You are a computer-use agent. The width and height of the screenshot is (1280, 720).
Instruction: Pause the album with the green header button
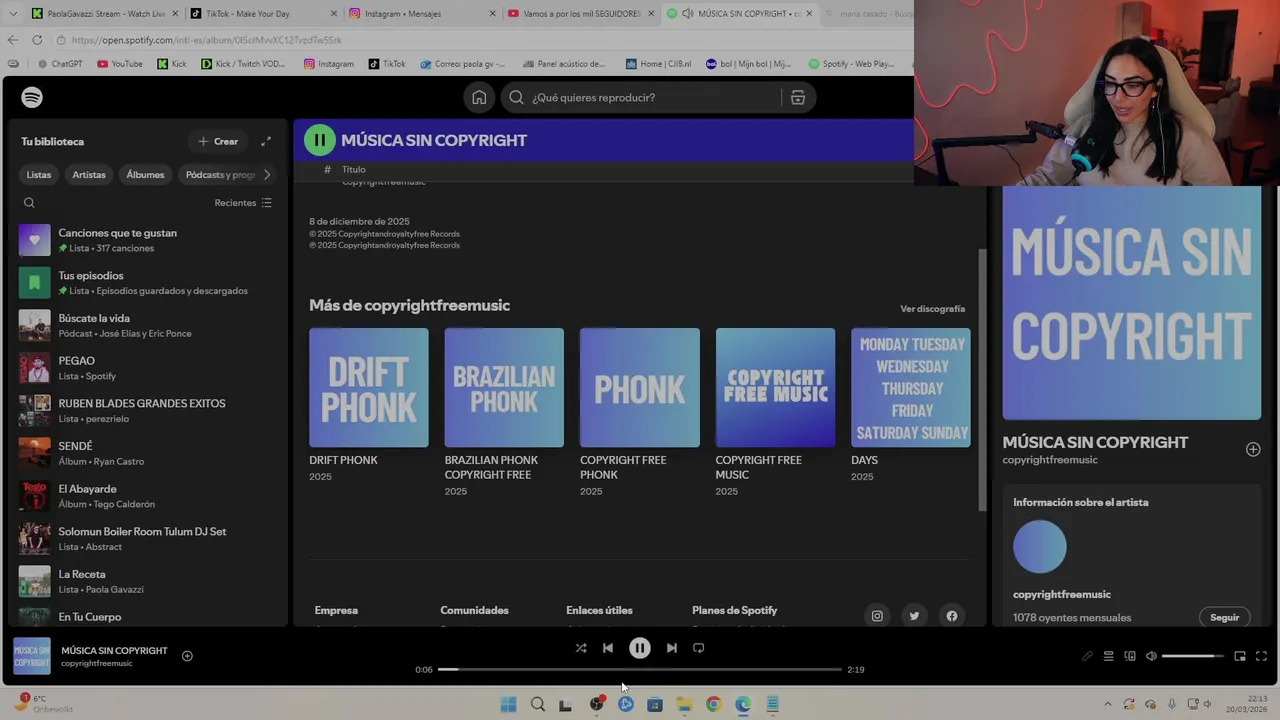click(319, 140)
